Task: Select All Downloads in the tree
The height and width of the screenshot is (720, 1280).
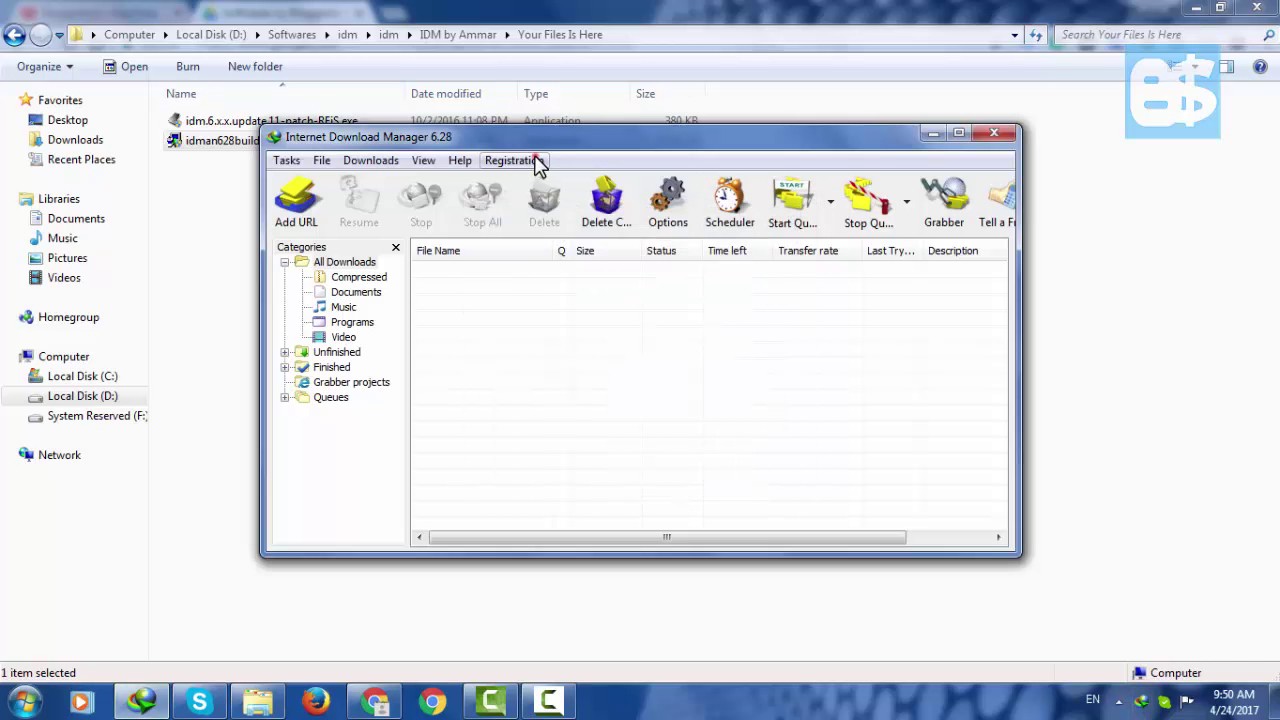Action: (344, 262)
